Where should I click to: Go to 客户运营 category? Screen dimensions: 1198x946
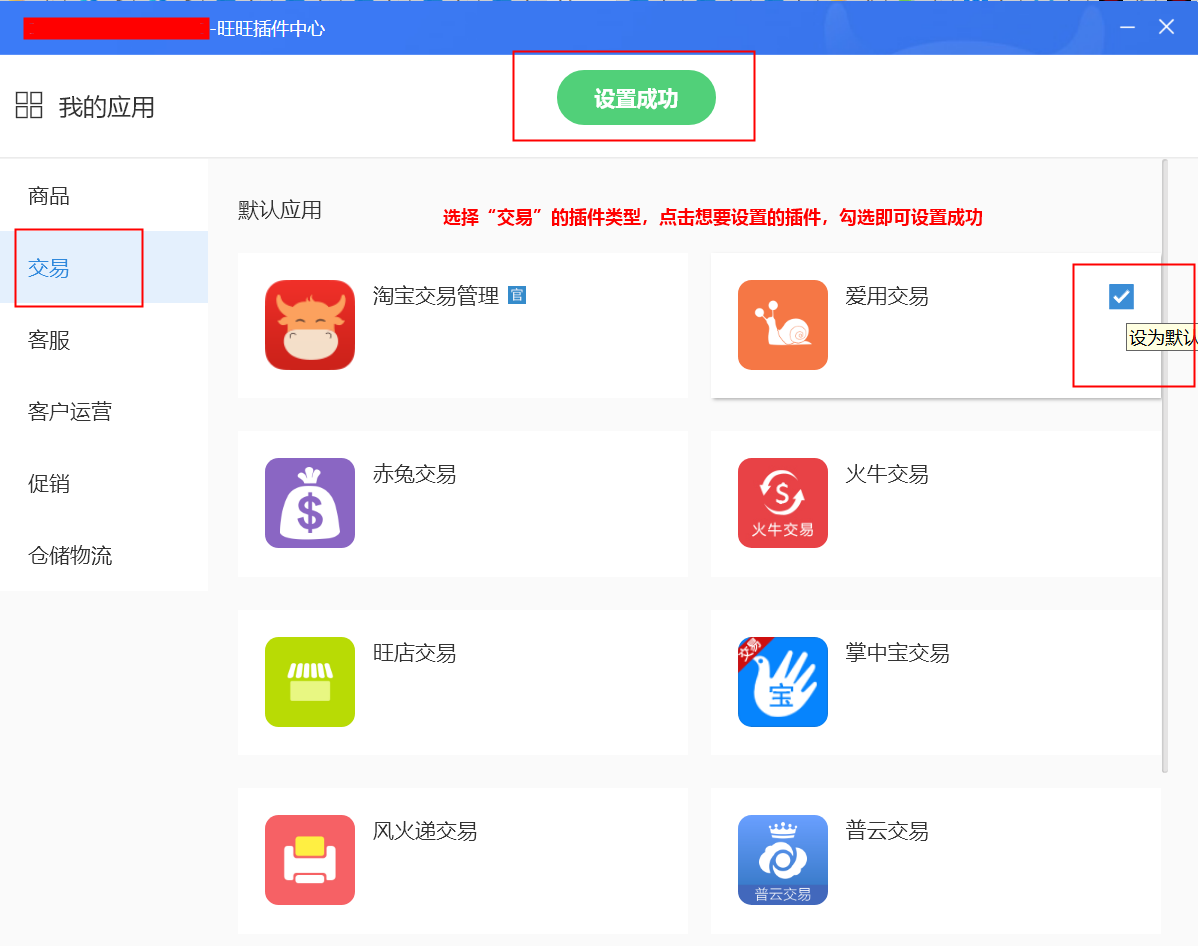pyautogui.click(x=70, y=412)
